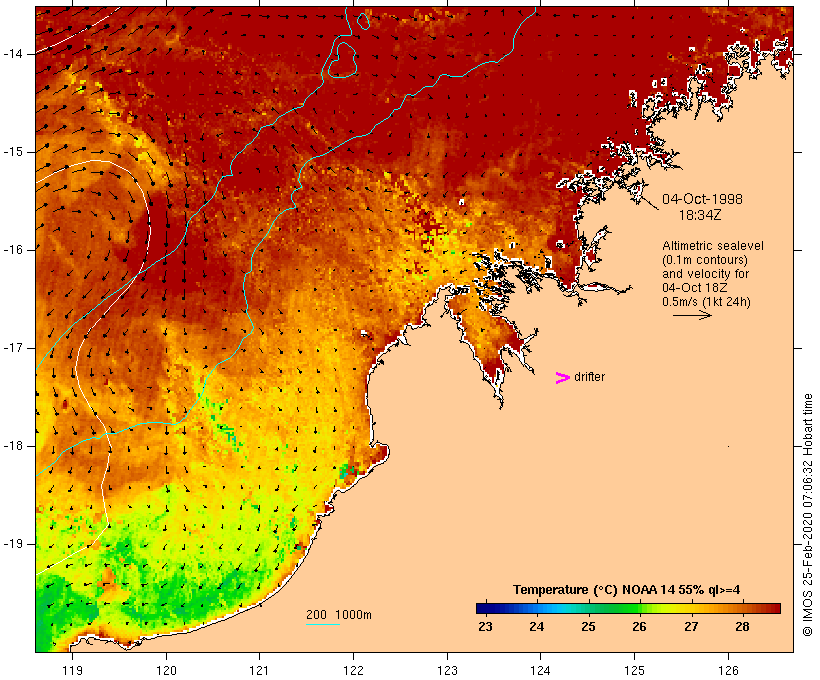Viewport: 820px width, 680px height.
Task: Click the colorbar value label 26
Action: (639, 626)
